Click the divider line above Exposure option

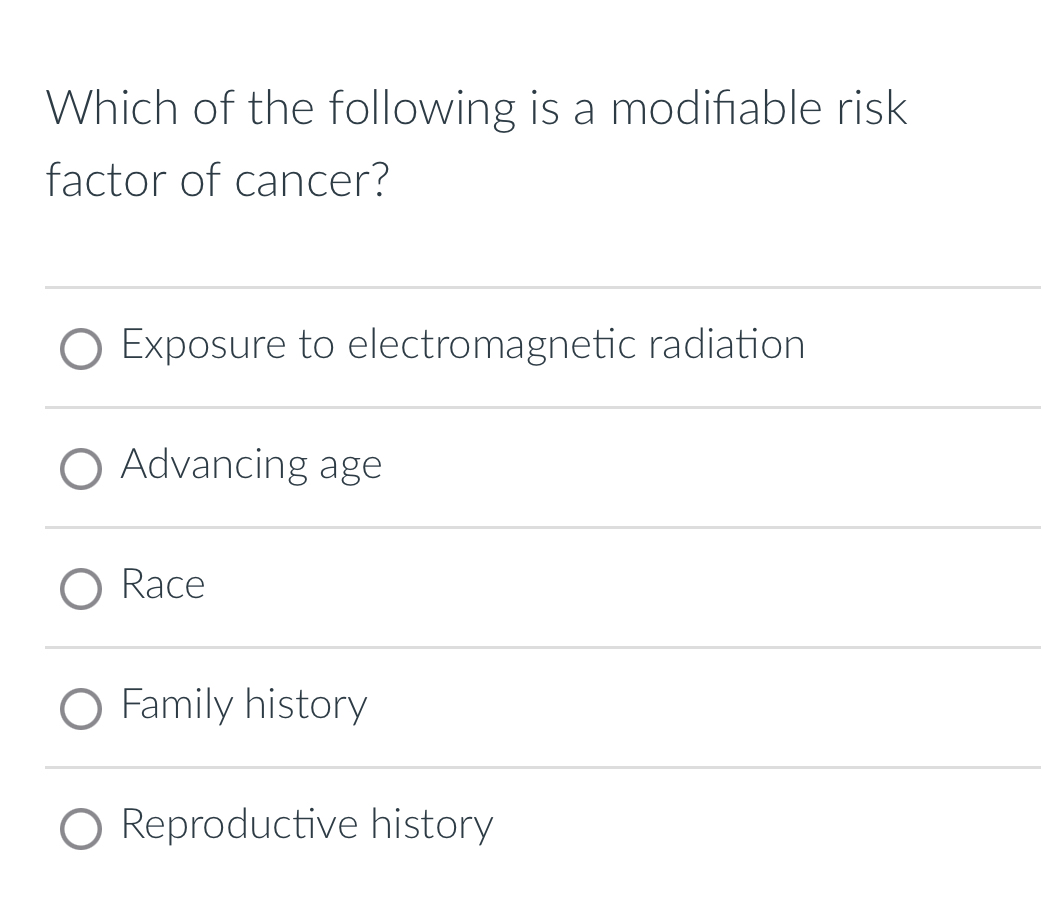[x=540, y=288]
